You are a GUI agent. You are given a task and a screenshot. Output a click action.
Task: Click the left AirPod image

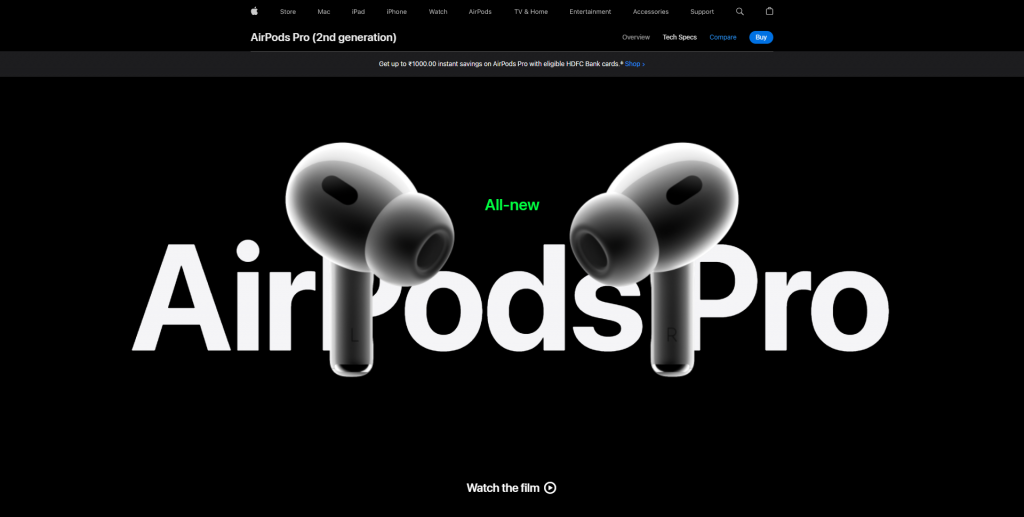369,258
